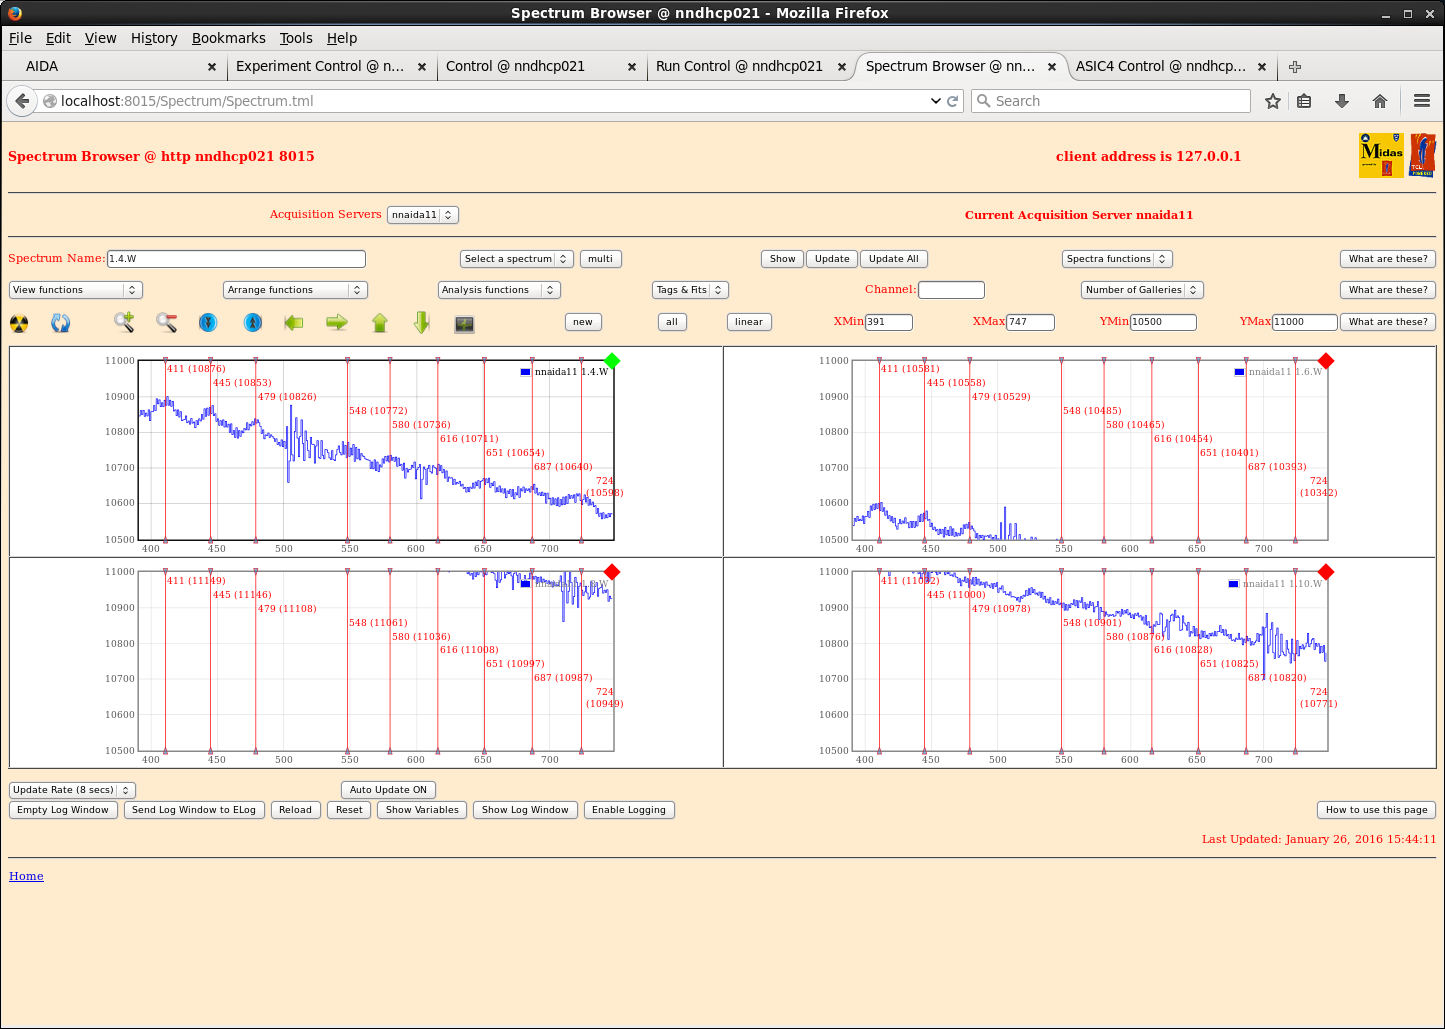Viewport: 1445px width, 1029px height.
Task: Click the Show Log Window button
Action: 525,810
